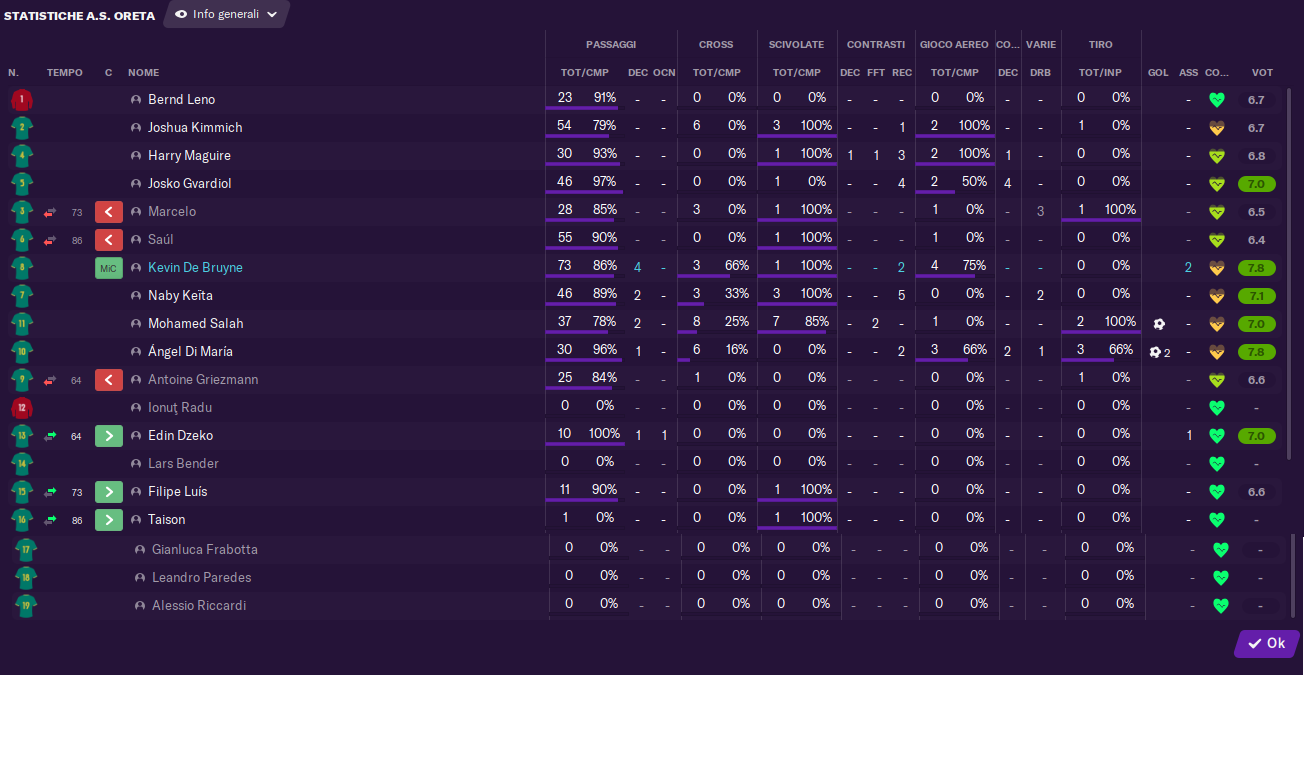Image resolution: width=1310 pixels, height=765 pixels.
Task: Click the GIOCO AEREO group header
Action: (x=954, y=45)
